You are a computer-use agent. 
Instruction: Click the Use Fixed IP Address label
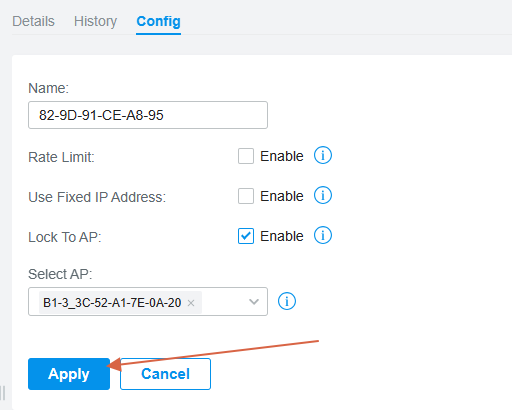tap(97, 197)
